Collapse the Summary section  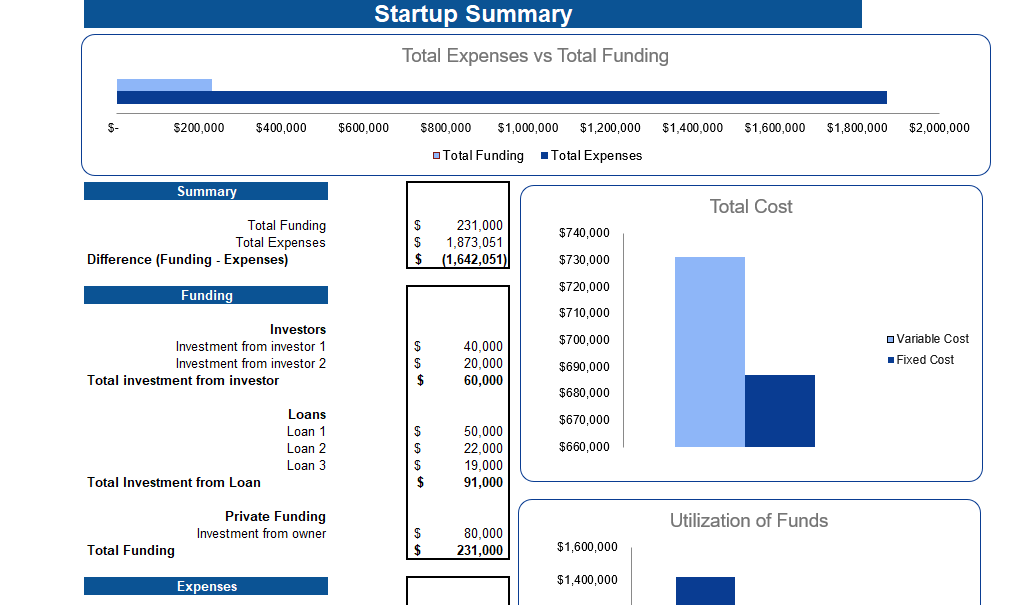point(206,191)
